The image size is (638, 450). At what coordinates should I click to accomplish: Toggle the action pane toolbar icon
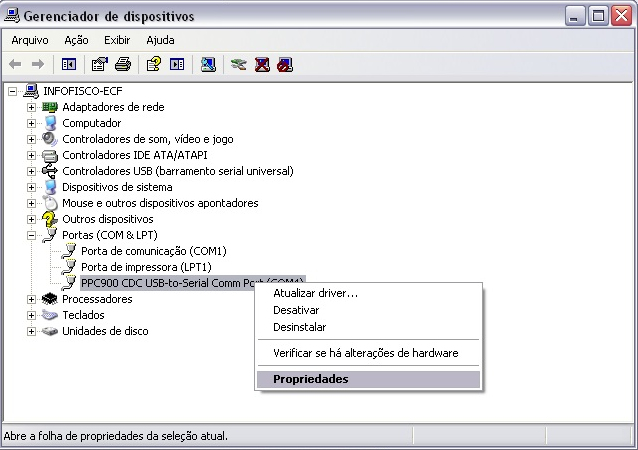tap(177, 64)
